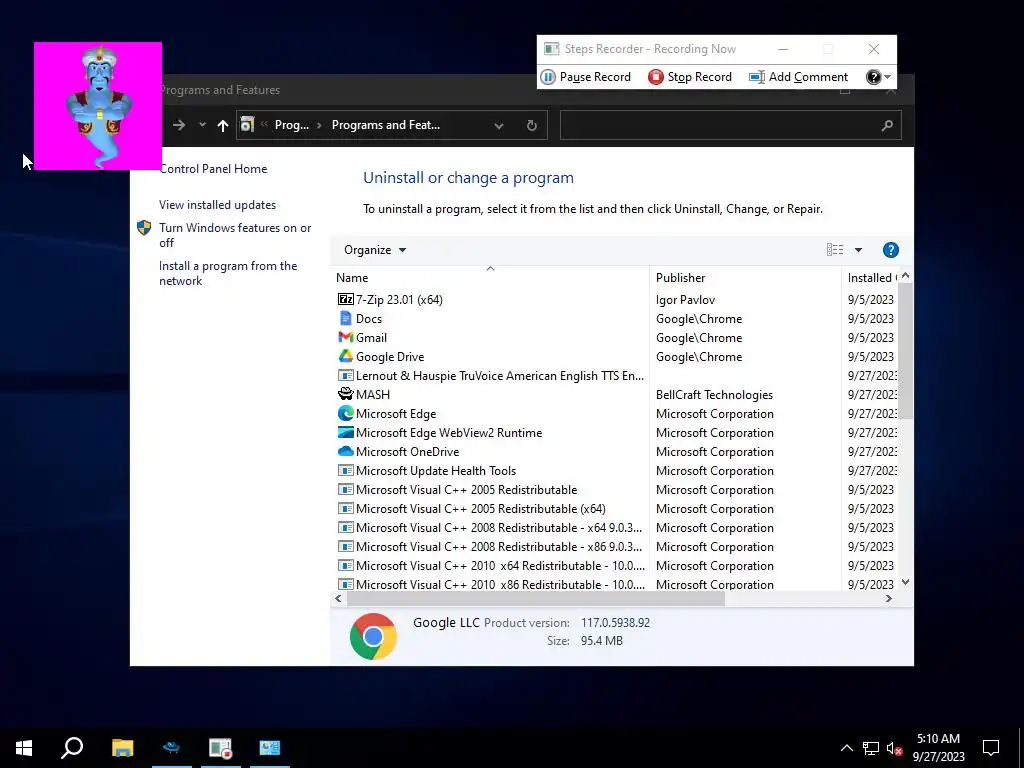Open File Explorer from the taskbar

[x=122, y=748]
